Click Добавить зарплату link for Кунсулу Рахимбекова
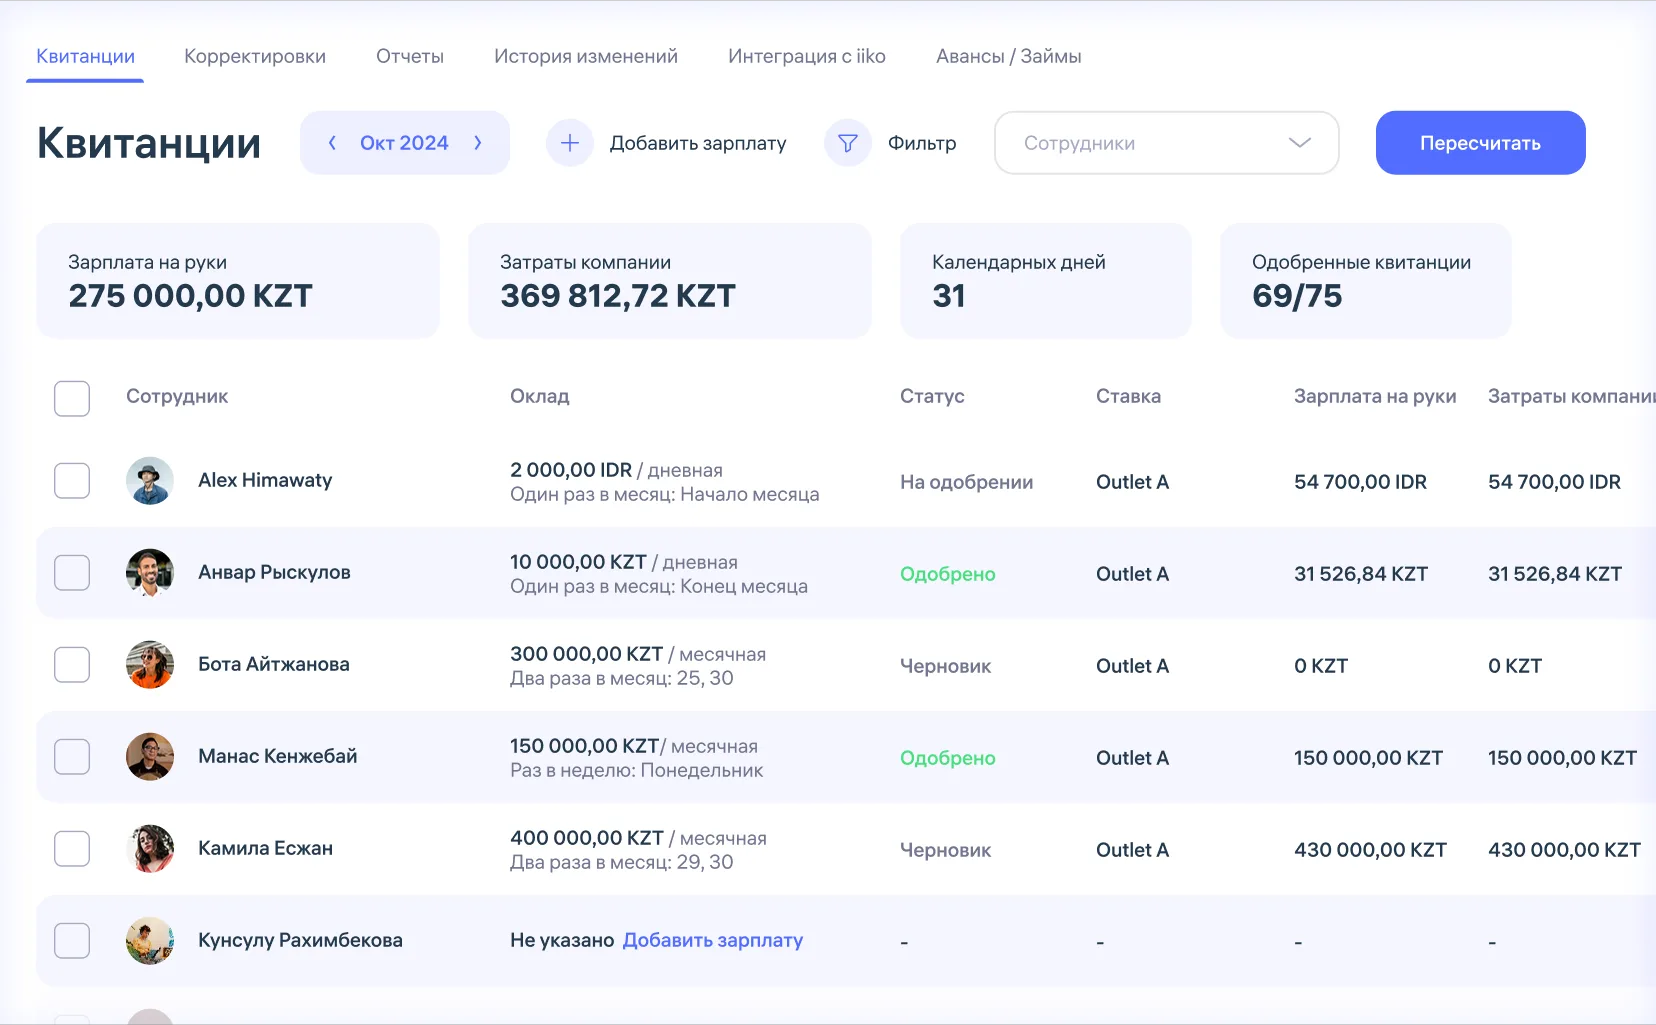The width and height of the screenshot is (1656, 1025). [713, 940]
